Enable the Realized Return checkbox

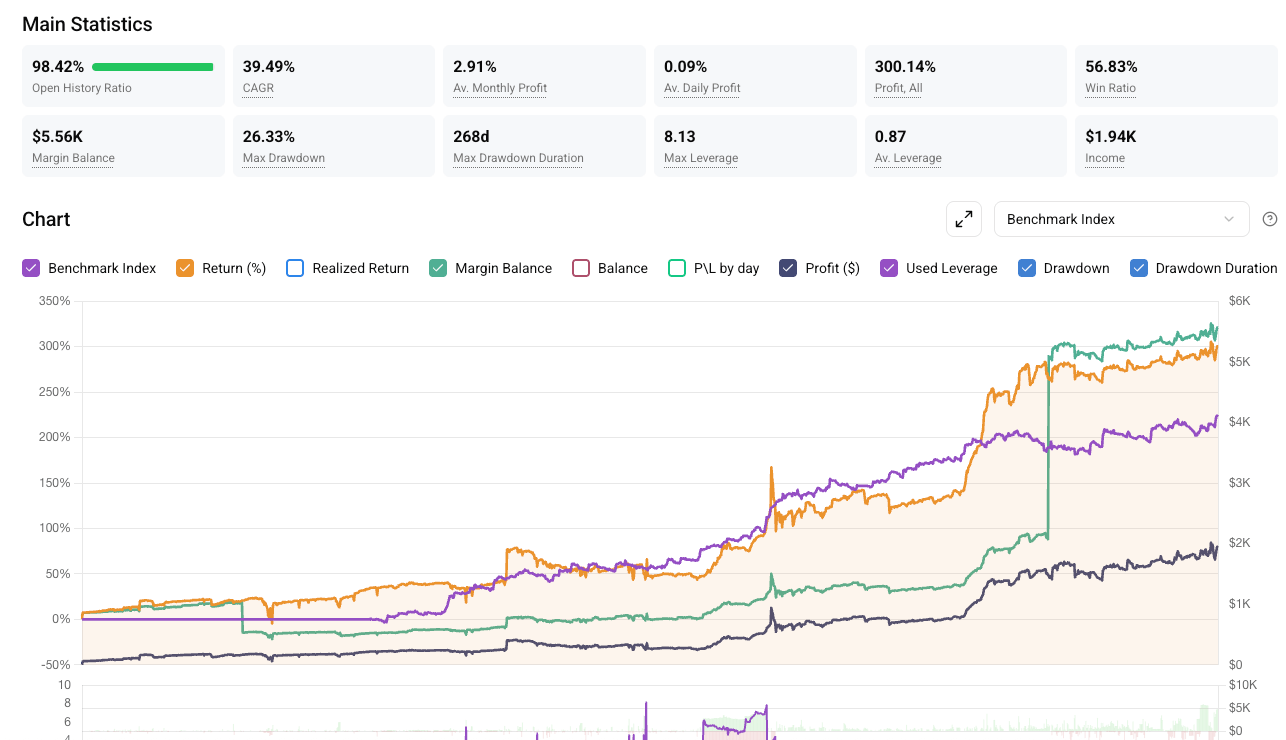[295, 268]
